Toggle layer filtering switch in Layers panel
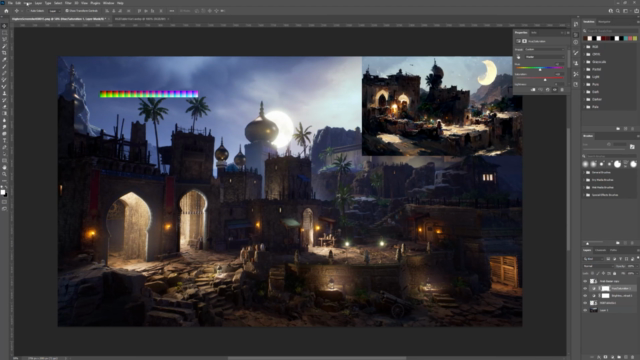This screenshot has width=640, height=360. [638, 259]
